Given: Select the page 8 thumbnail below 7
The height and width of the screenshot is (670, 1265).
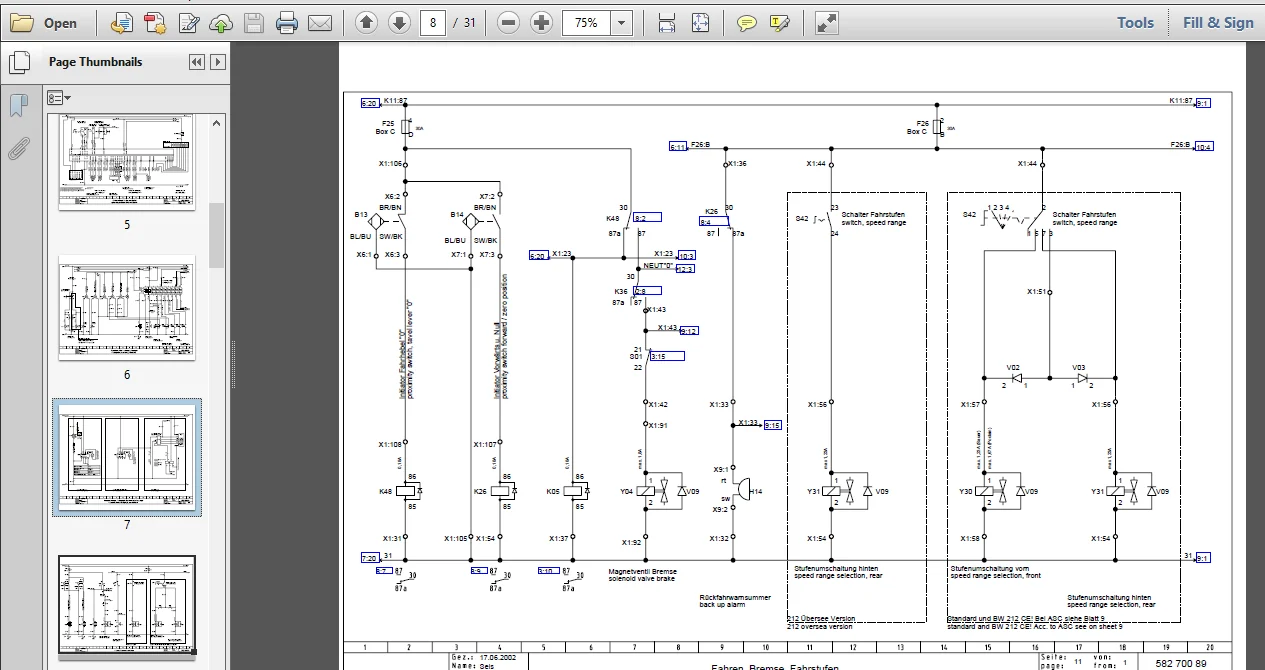Looking at the screenshot, I should click(127, 605).
